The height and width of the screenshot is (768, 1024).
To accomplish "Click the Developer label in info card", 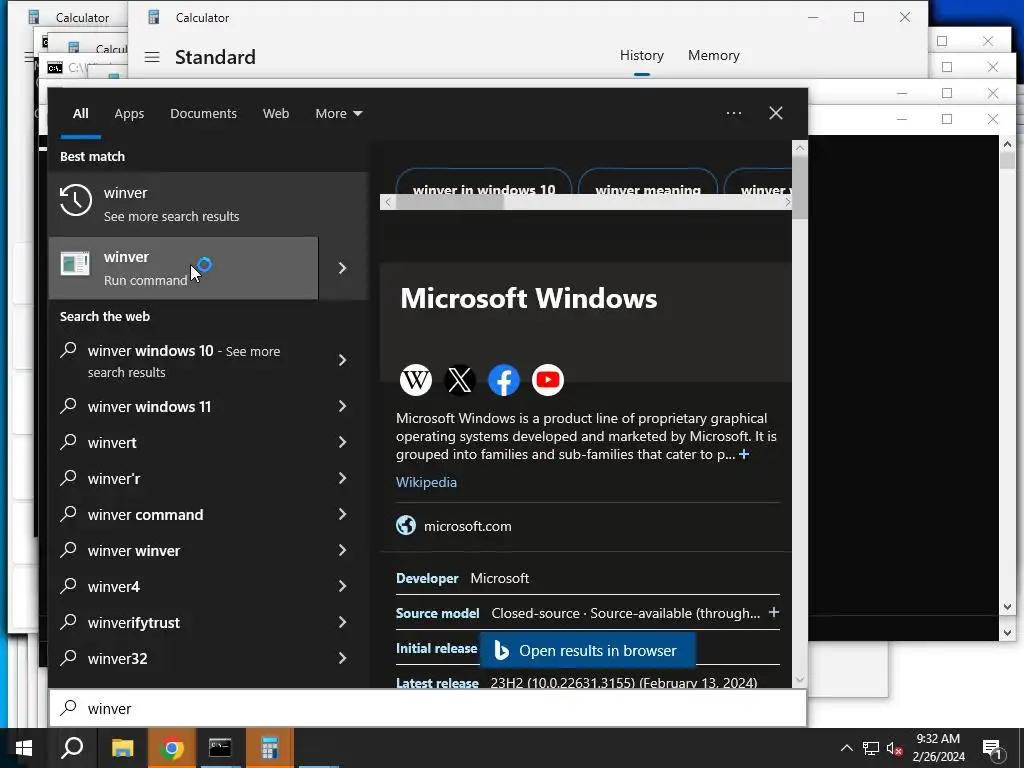I will (427, 578).
